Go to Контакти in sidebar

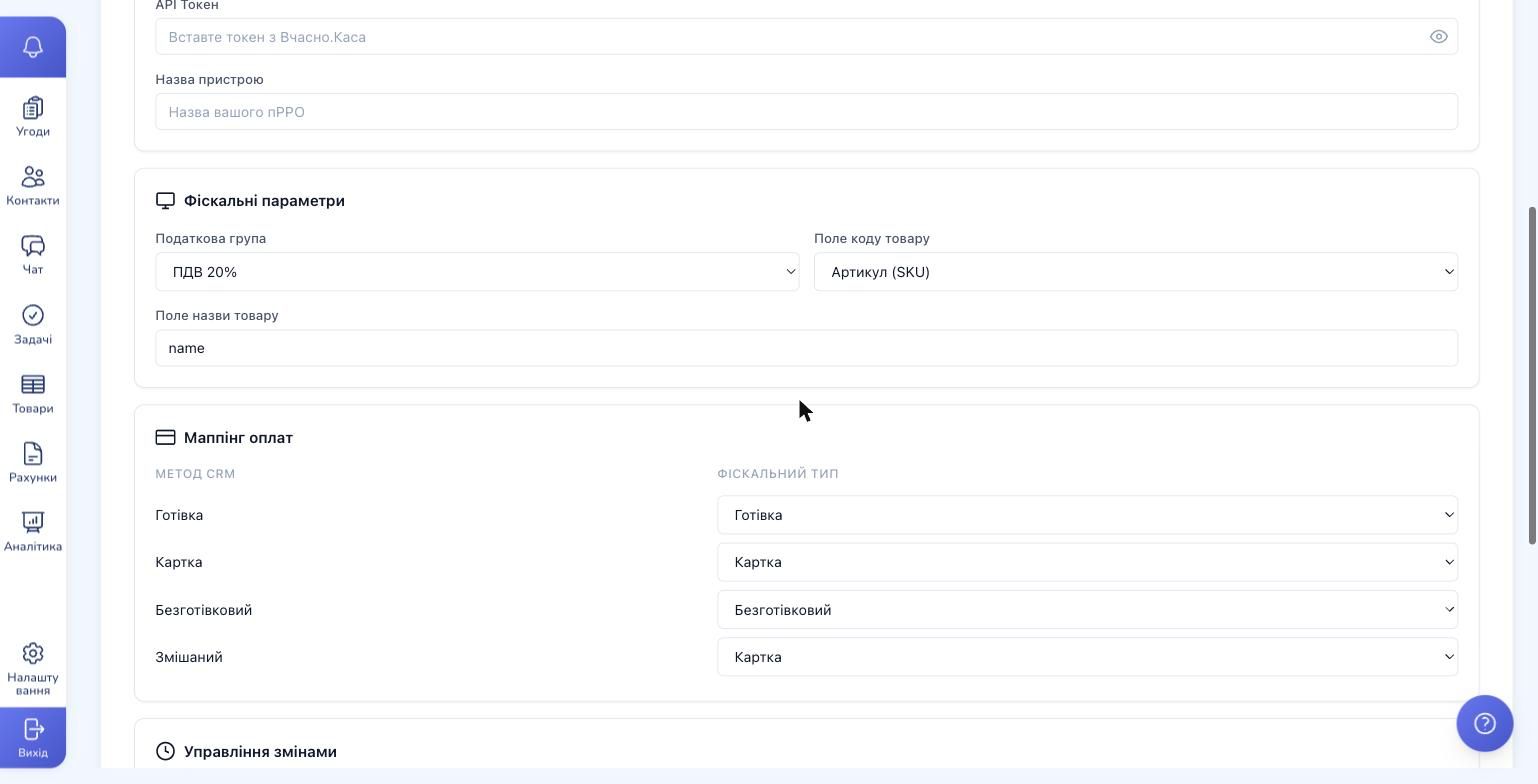click(x=33, y=186)
